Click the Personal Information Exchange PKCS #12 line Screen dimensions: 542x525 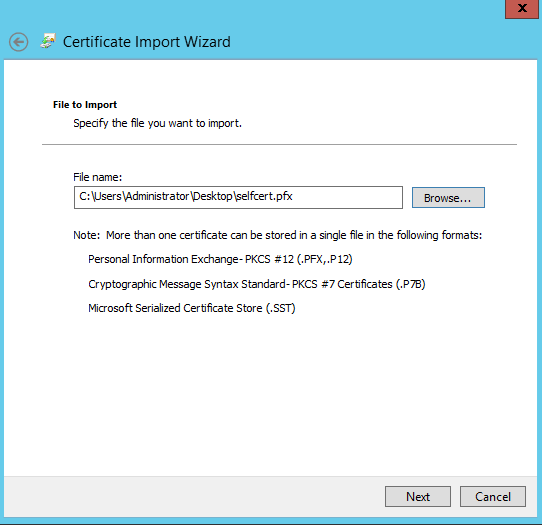pyautogui.click(x=220, y=259)
